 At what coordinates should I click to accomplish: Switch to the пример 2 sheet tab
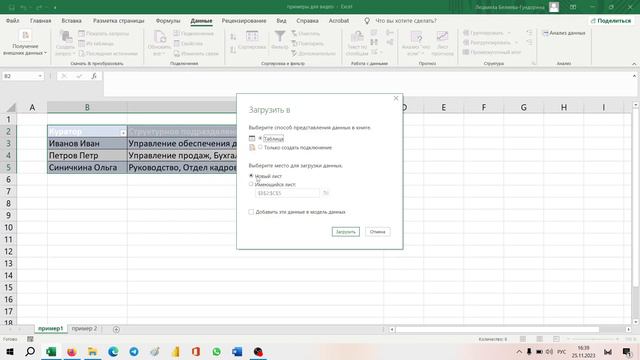click(84, 329)
